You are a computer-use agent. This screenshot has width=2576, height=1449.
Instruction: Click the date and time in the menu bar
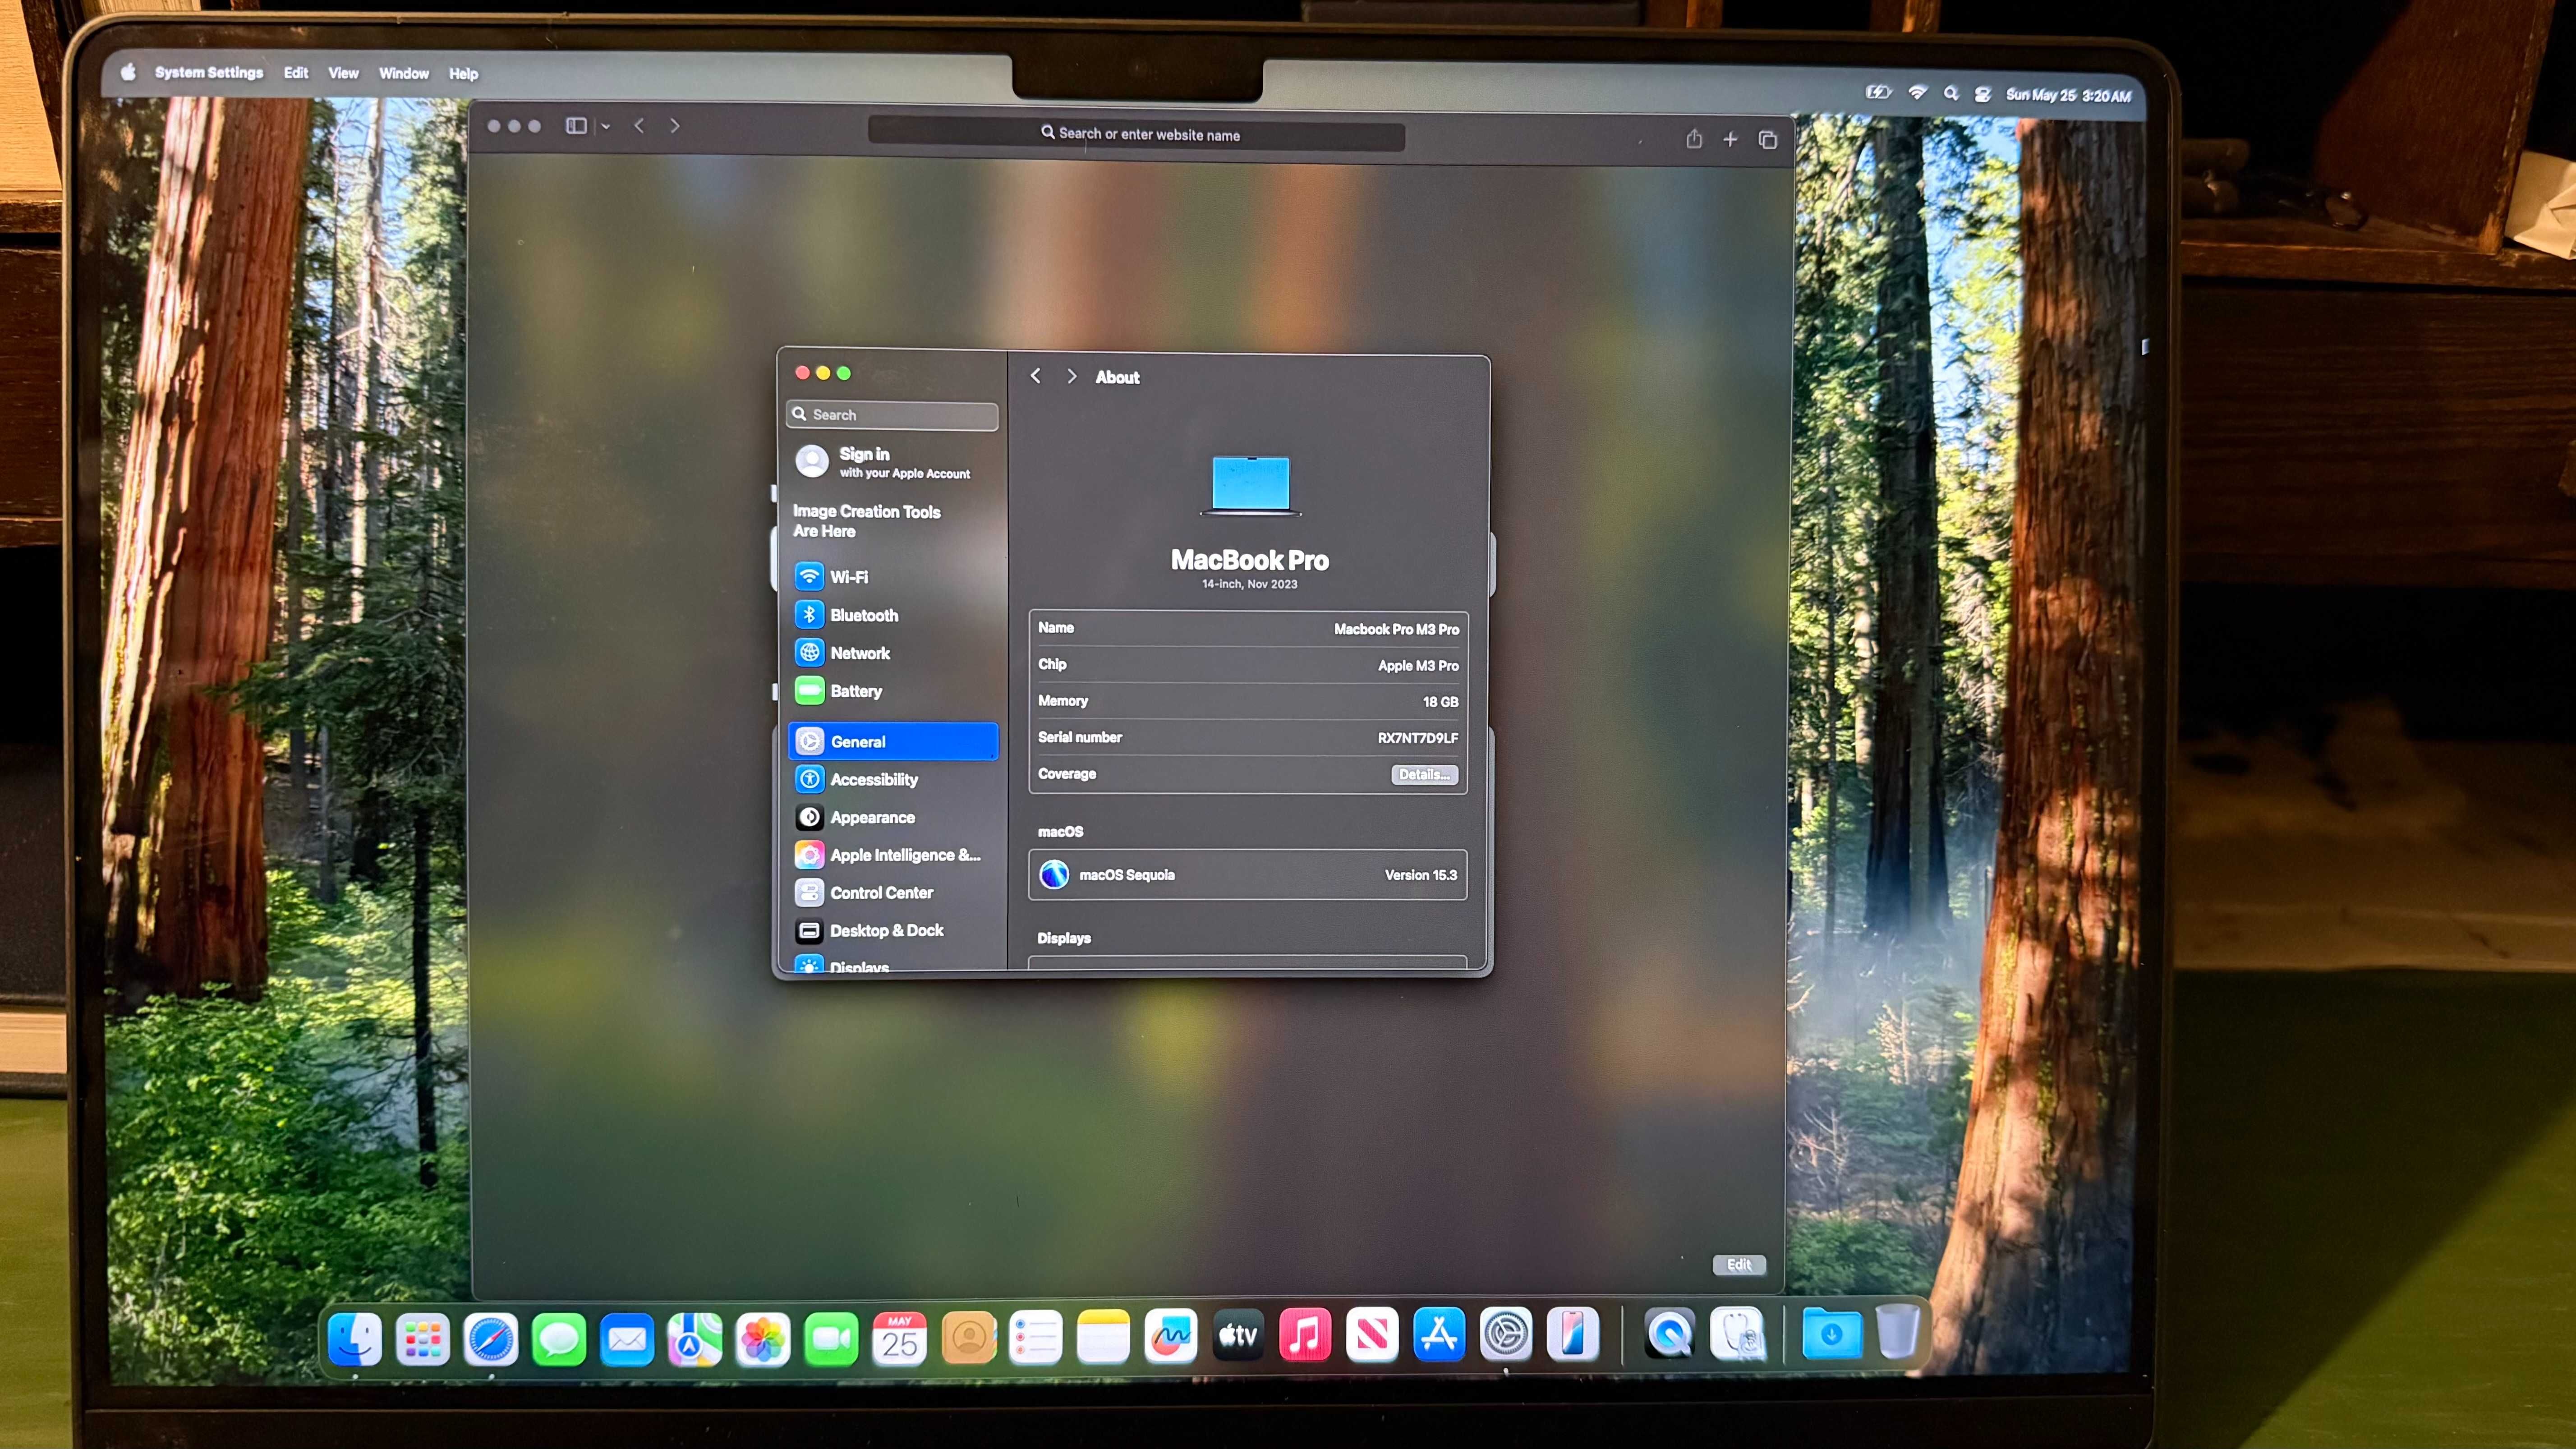point(2068,95)
